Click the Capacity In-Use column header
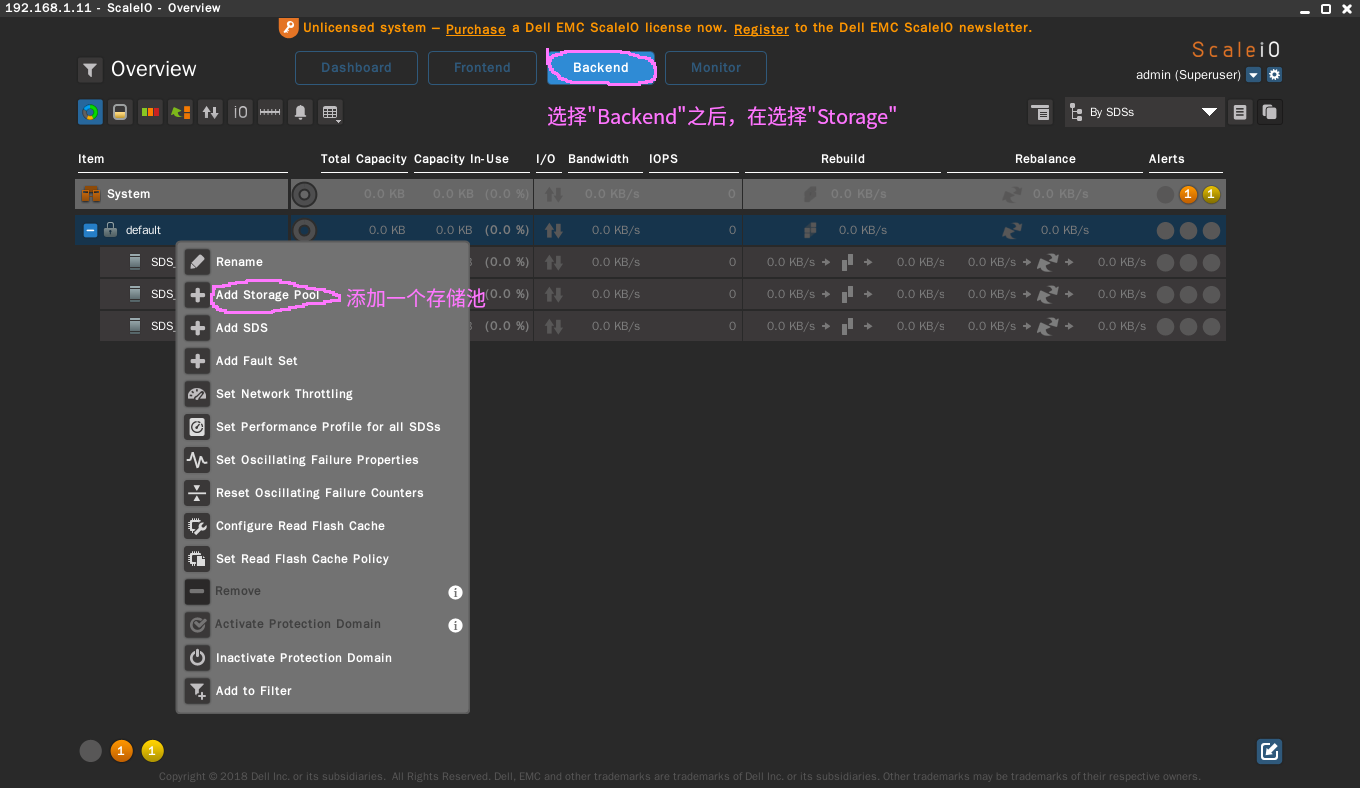The image size is (1360, 788). (x=461, y=159)
